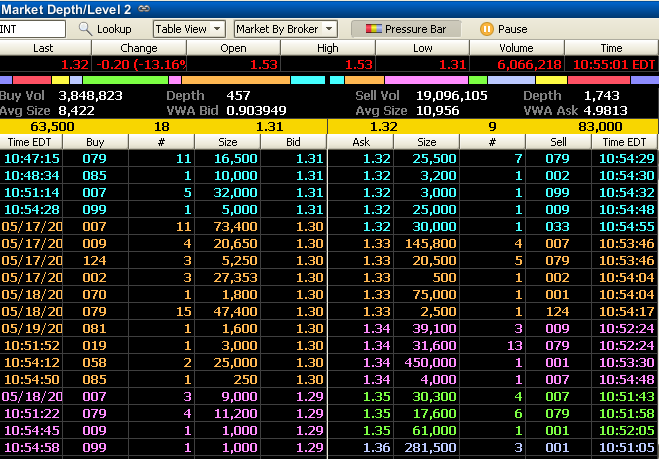Click the Lookup magnifier icon
The height and width of the screenshot is (459, 659).
(x=85, y=29)
